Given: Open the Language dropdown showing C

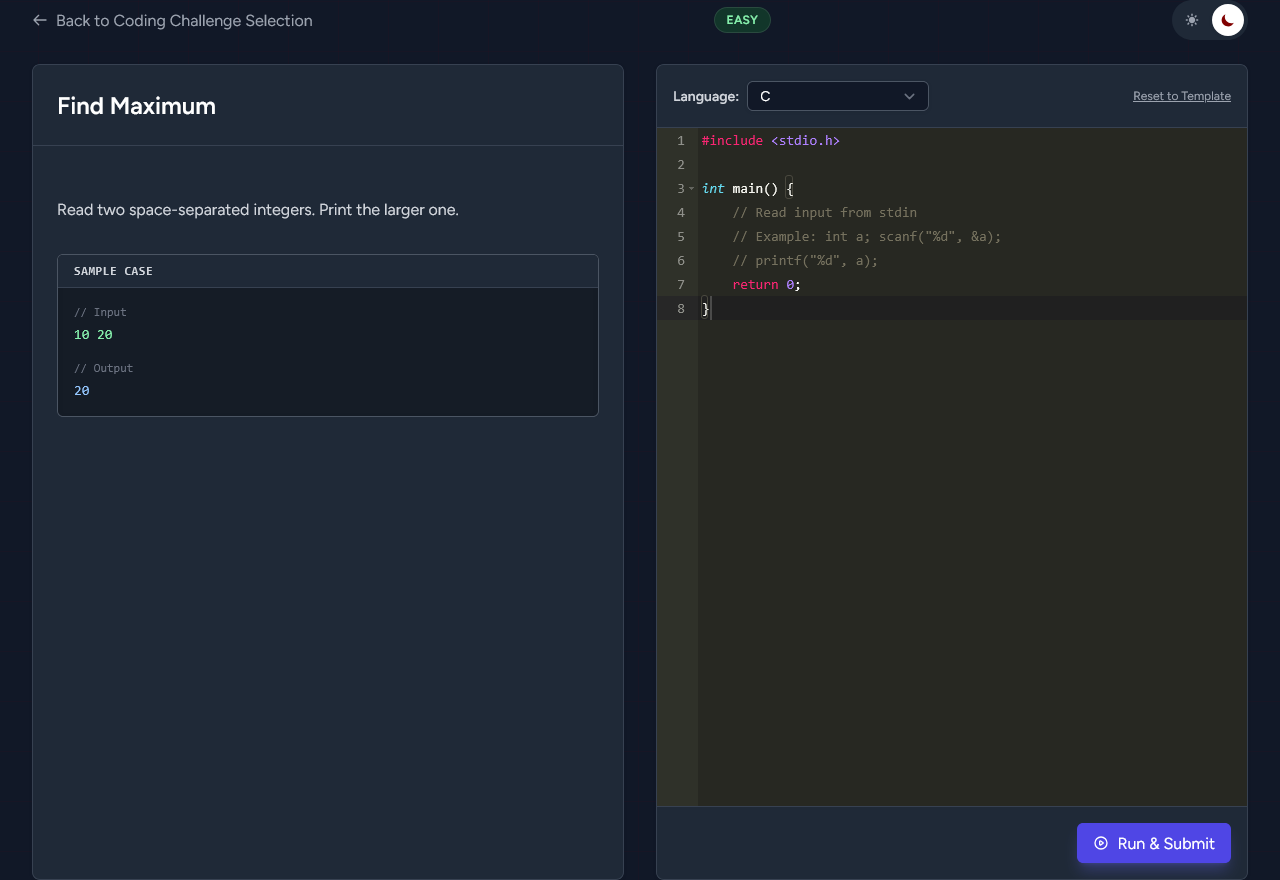Looking at the screenshot, I should pyautogui.click(x=838, y=96).
